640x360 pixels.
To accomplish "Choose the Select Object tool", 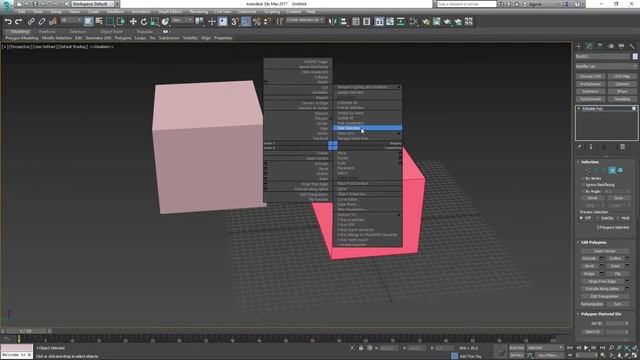I will (89, 22).
